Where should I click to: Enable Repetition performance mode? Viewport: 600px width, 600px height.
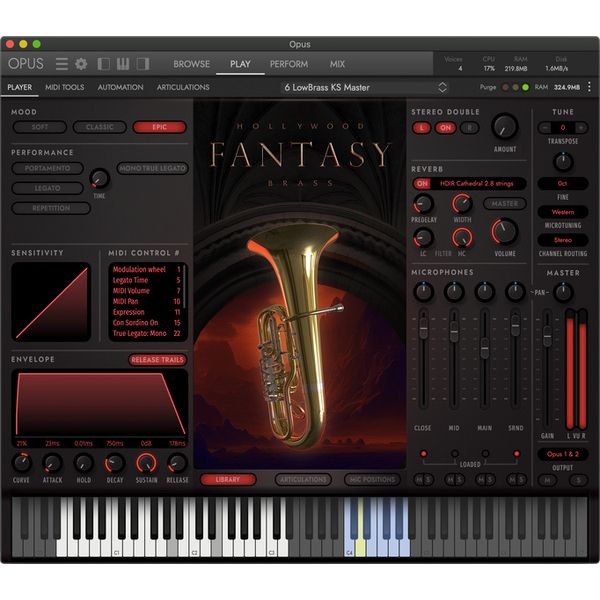[x=51, y=208]
